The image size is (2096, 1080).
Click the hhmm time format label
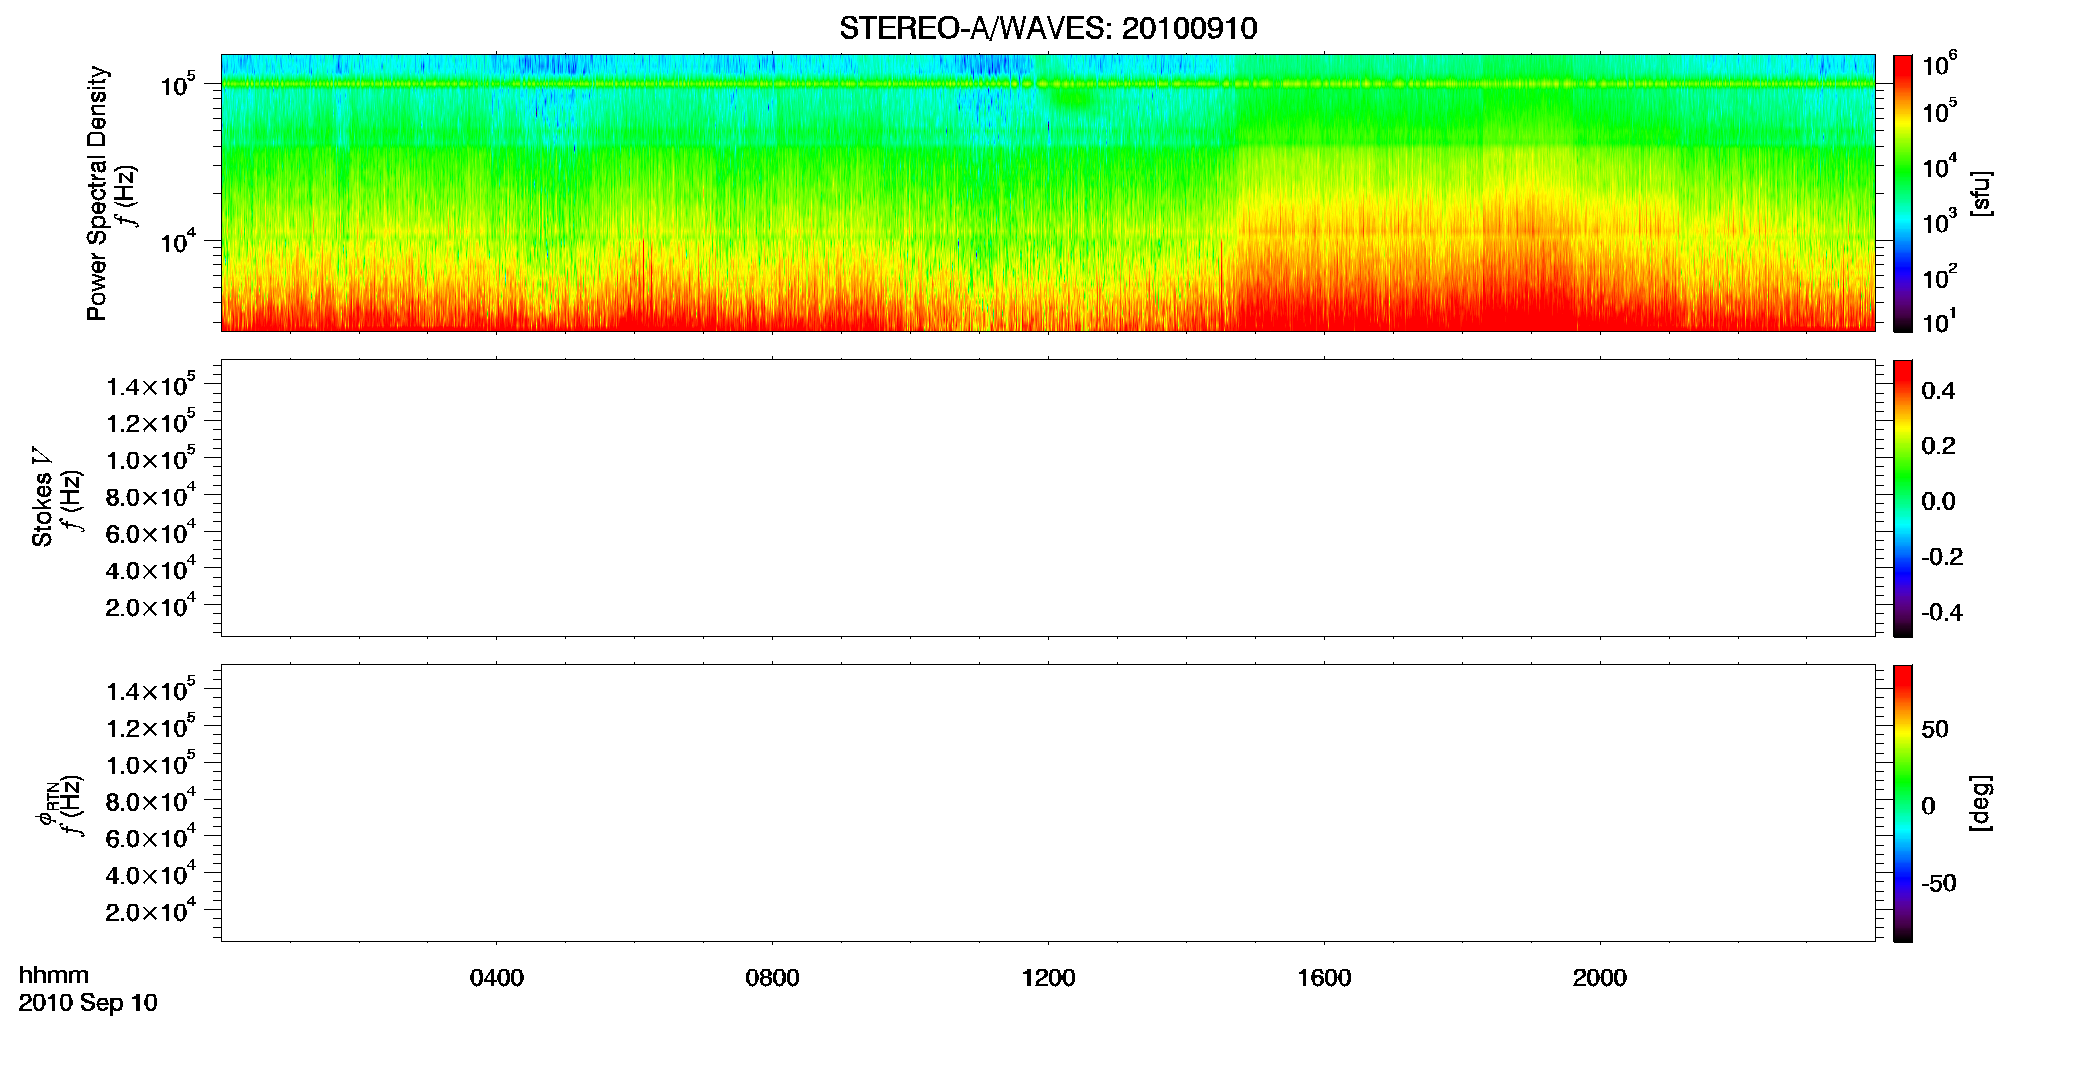click(x=53, y=975)
